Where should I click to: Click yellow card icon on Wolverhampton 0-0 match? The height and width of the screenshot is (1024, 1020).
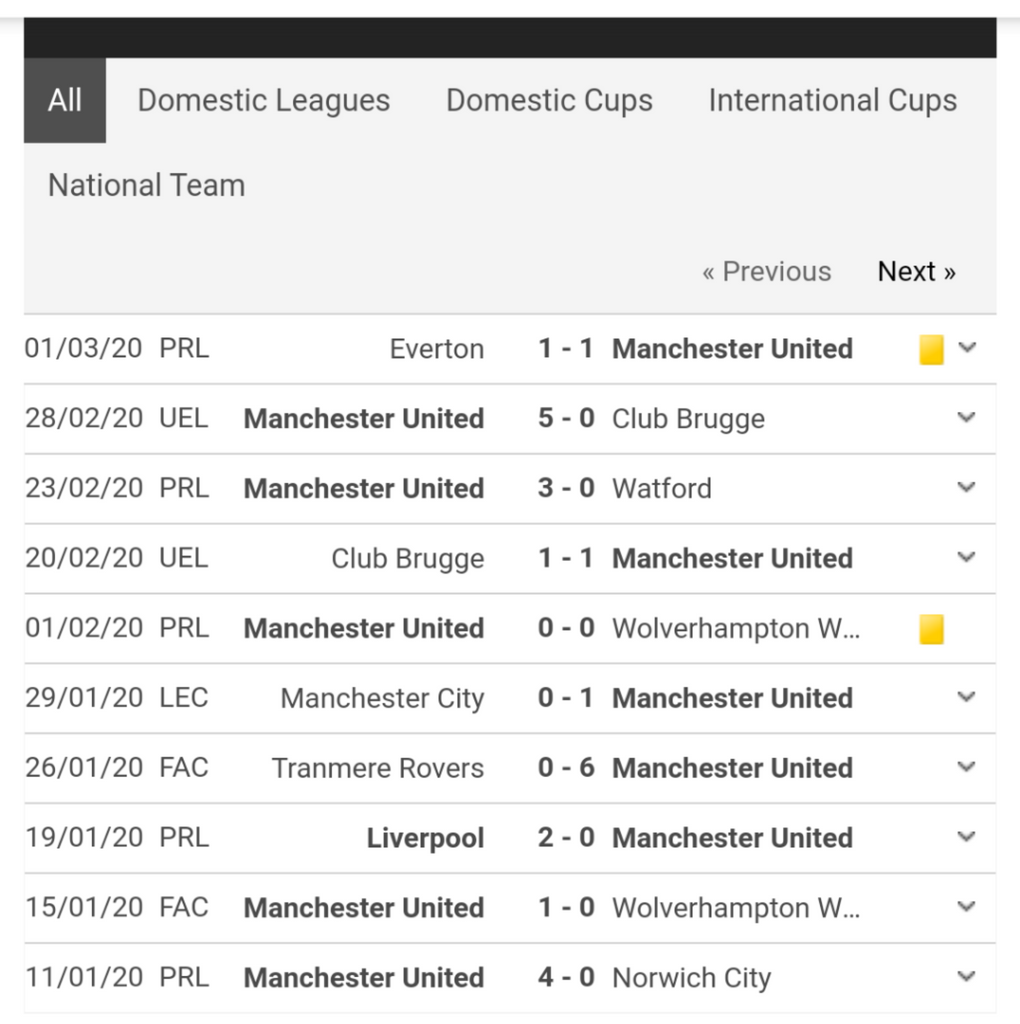point(931,629)
